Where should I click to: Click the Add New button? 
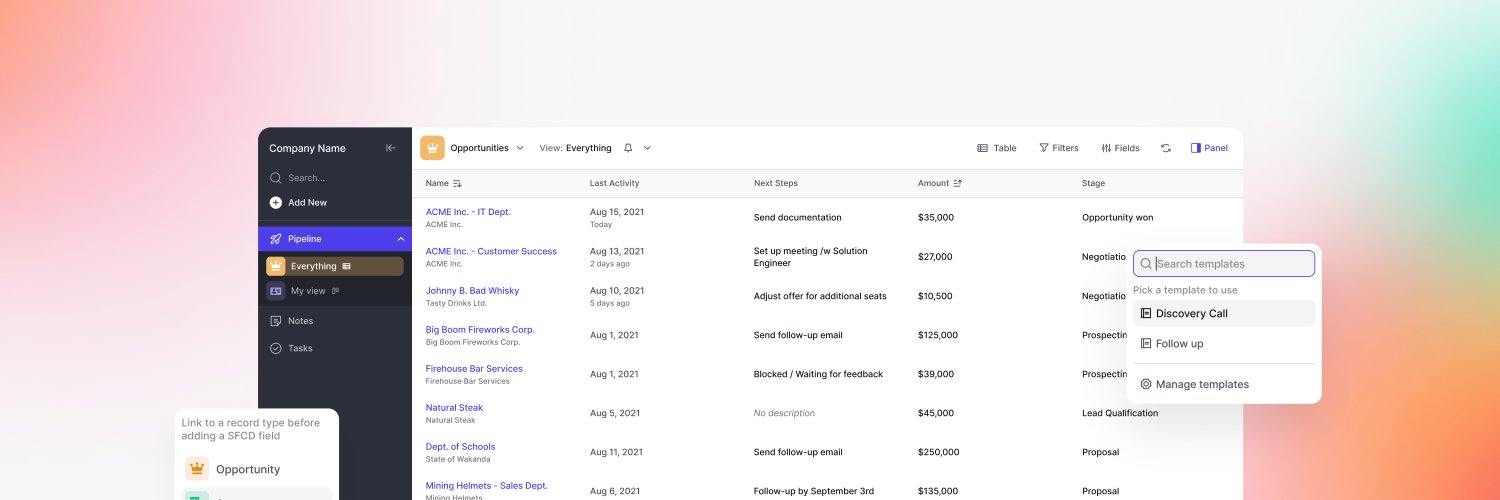tap(298, 202)
